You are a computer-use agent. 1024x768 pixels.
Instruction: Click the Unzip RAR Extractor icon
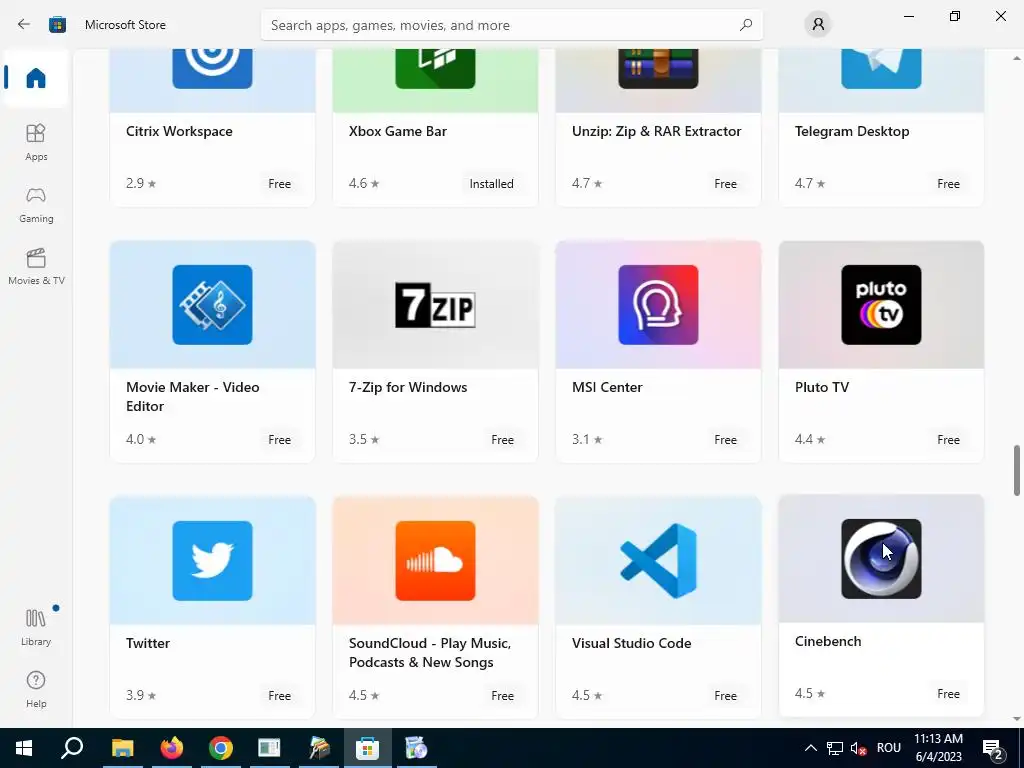(x=658, y=68)
